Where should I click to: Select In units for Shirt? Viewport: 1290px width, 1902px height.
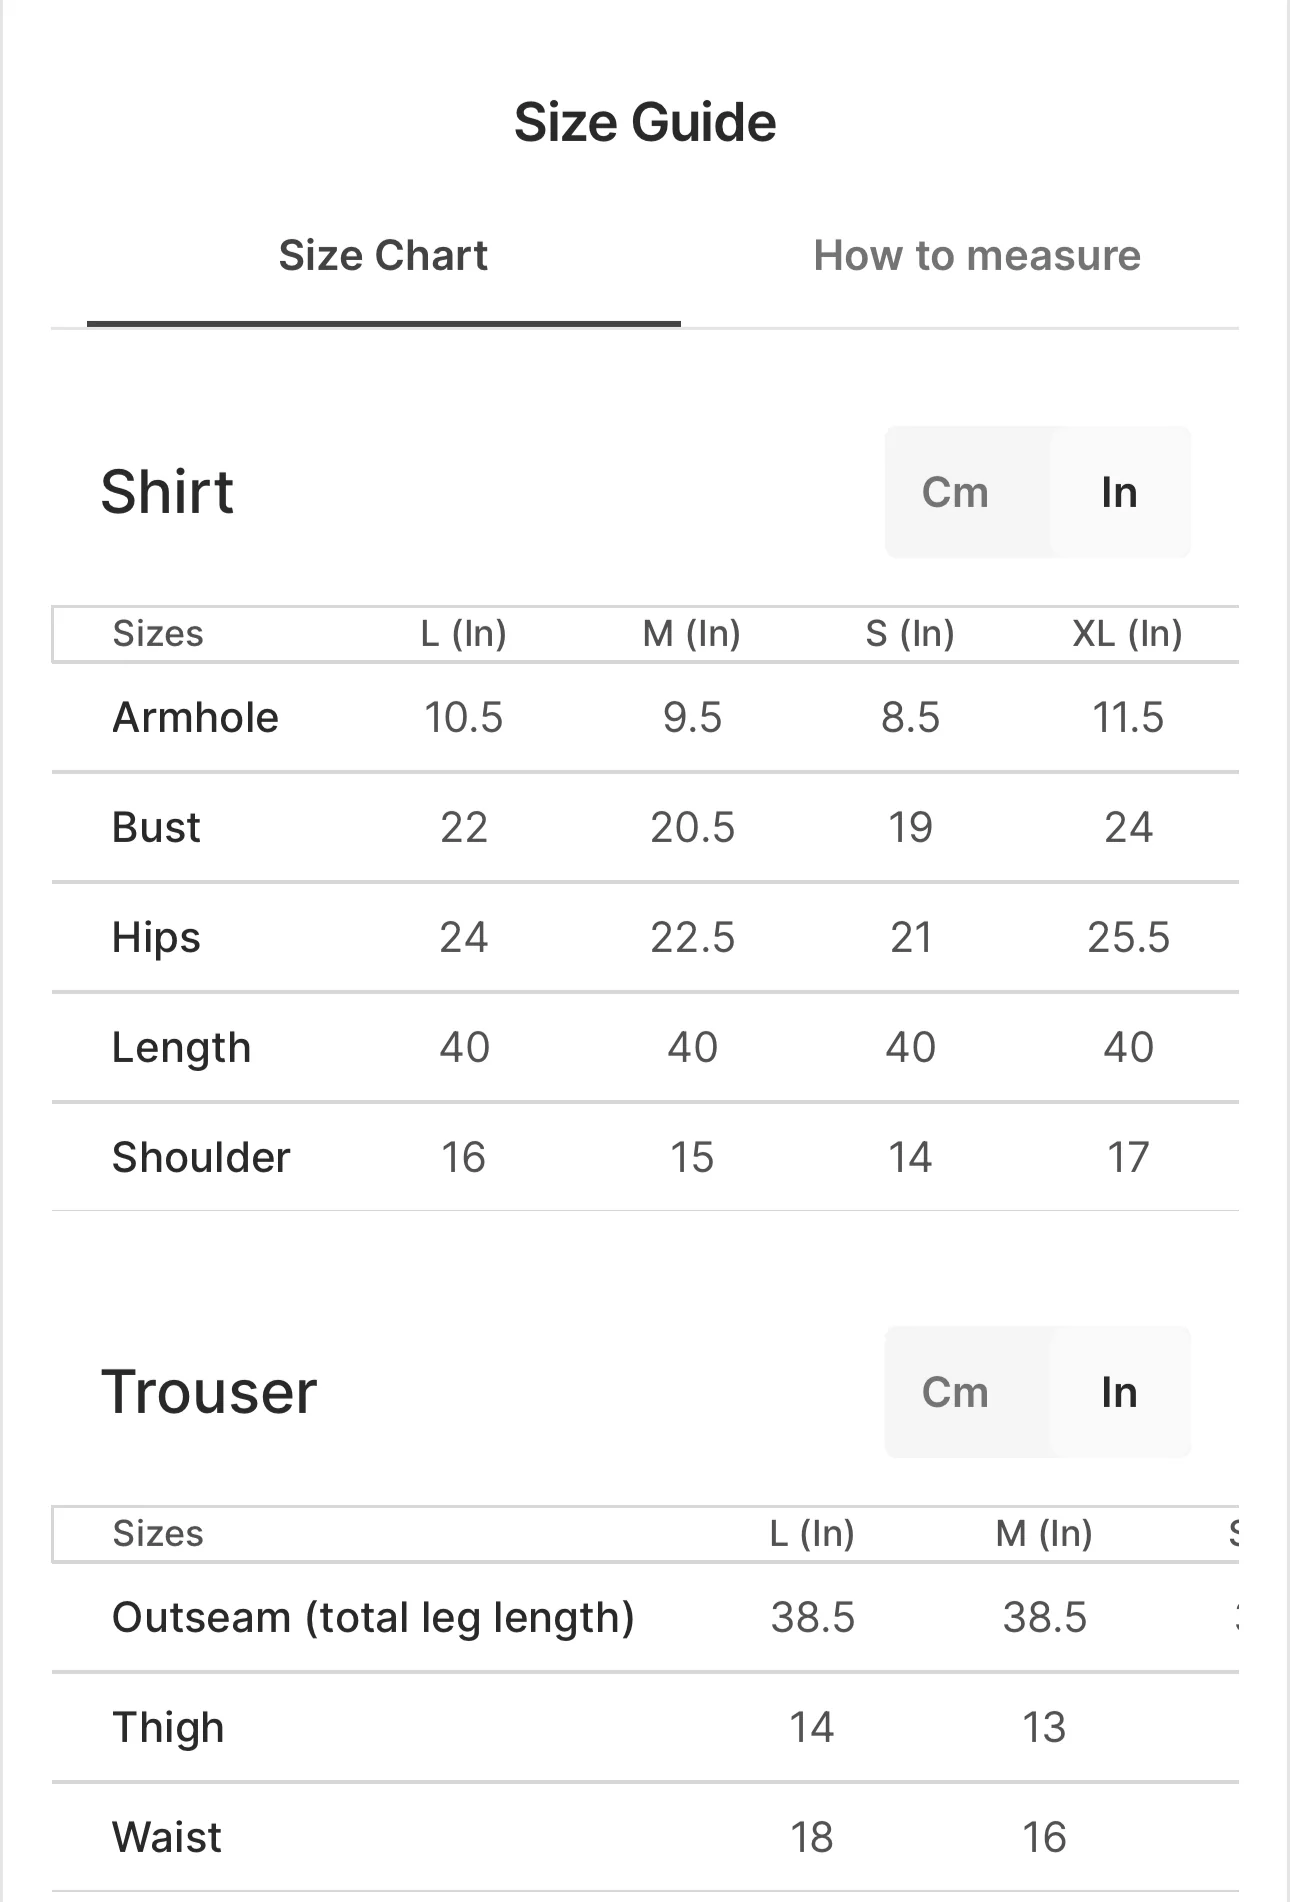click(x=1119, y=492)
